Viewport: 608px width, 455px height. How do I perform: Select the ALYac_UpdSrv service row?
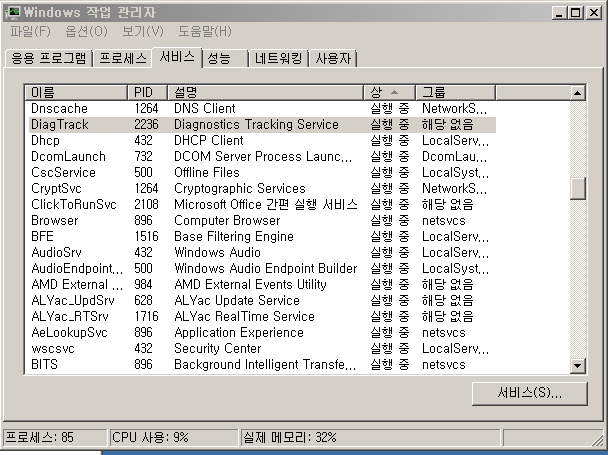(x=262, y=300)
